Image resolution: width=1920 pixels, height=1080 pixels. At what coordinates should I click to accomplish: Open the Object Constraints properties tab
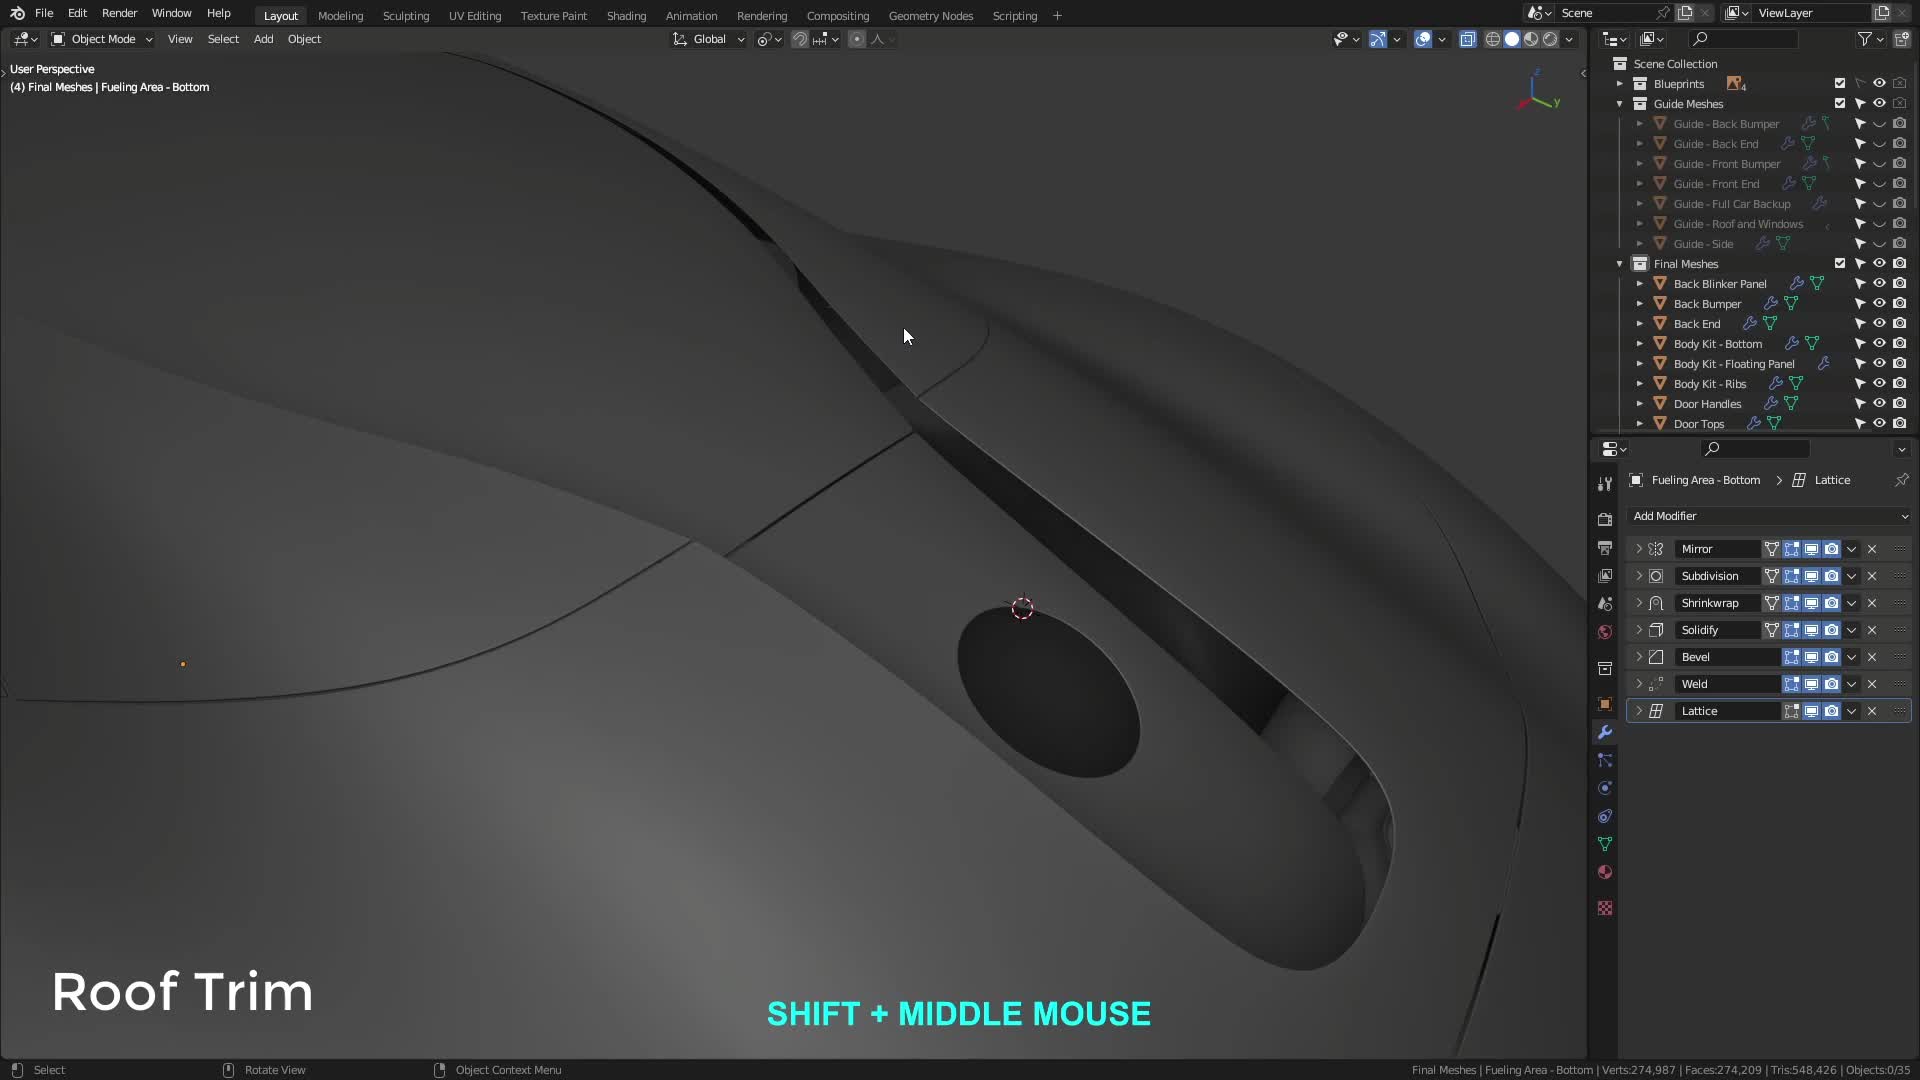pos(1605,816)
